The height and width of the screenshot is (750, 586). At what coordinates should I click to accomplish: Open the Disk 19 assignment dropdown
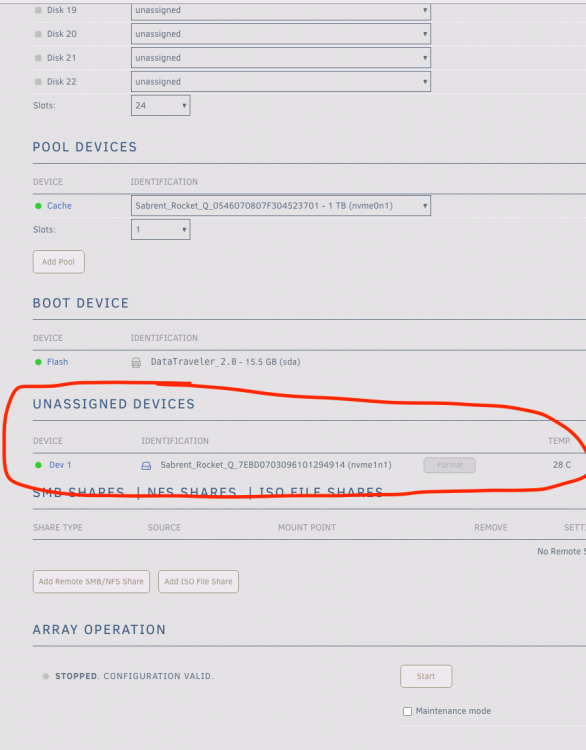tap(281, 11)
